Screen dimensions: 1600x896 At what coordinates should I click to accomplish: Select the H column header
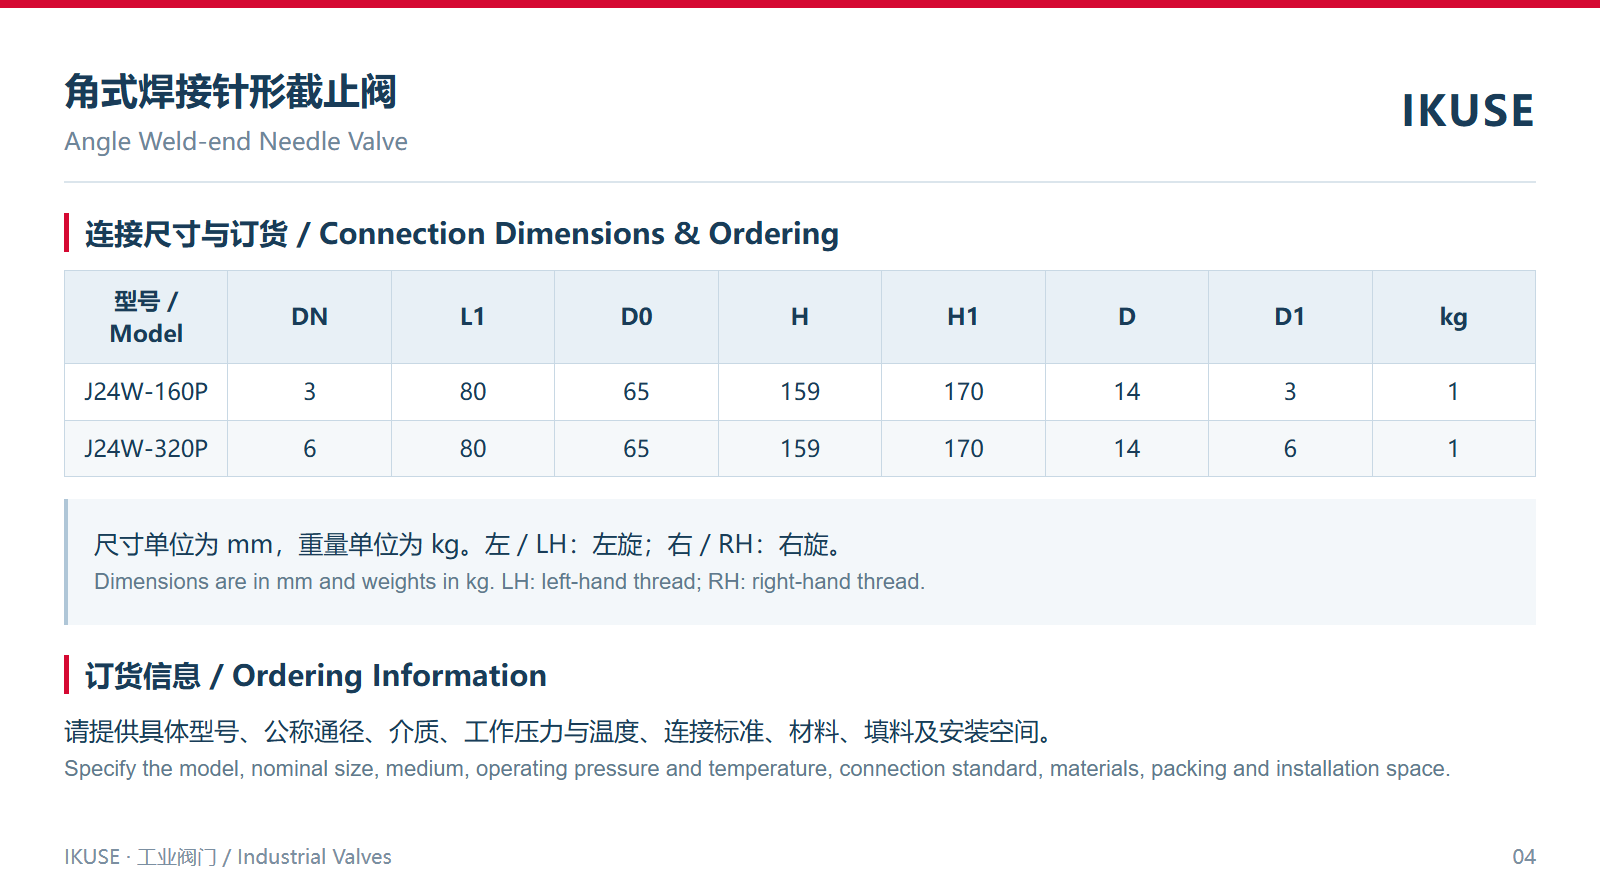pyautogui.click(x=800, y=317)
